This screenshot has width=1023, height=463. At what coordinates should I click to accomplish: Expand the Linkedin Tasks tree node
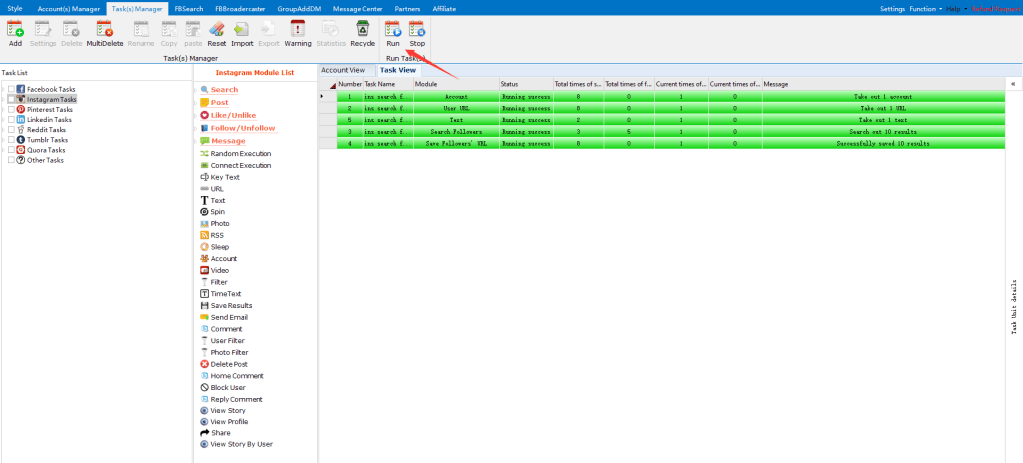[3, 120]
